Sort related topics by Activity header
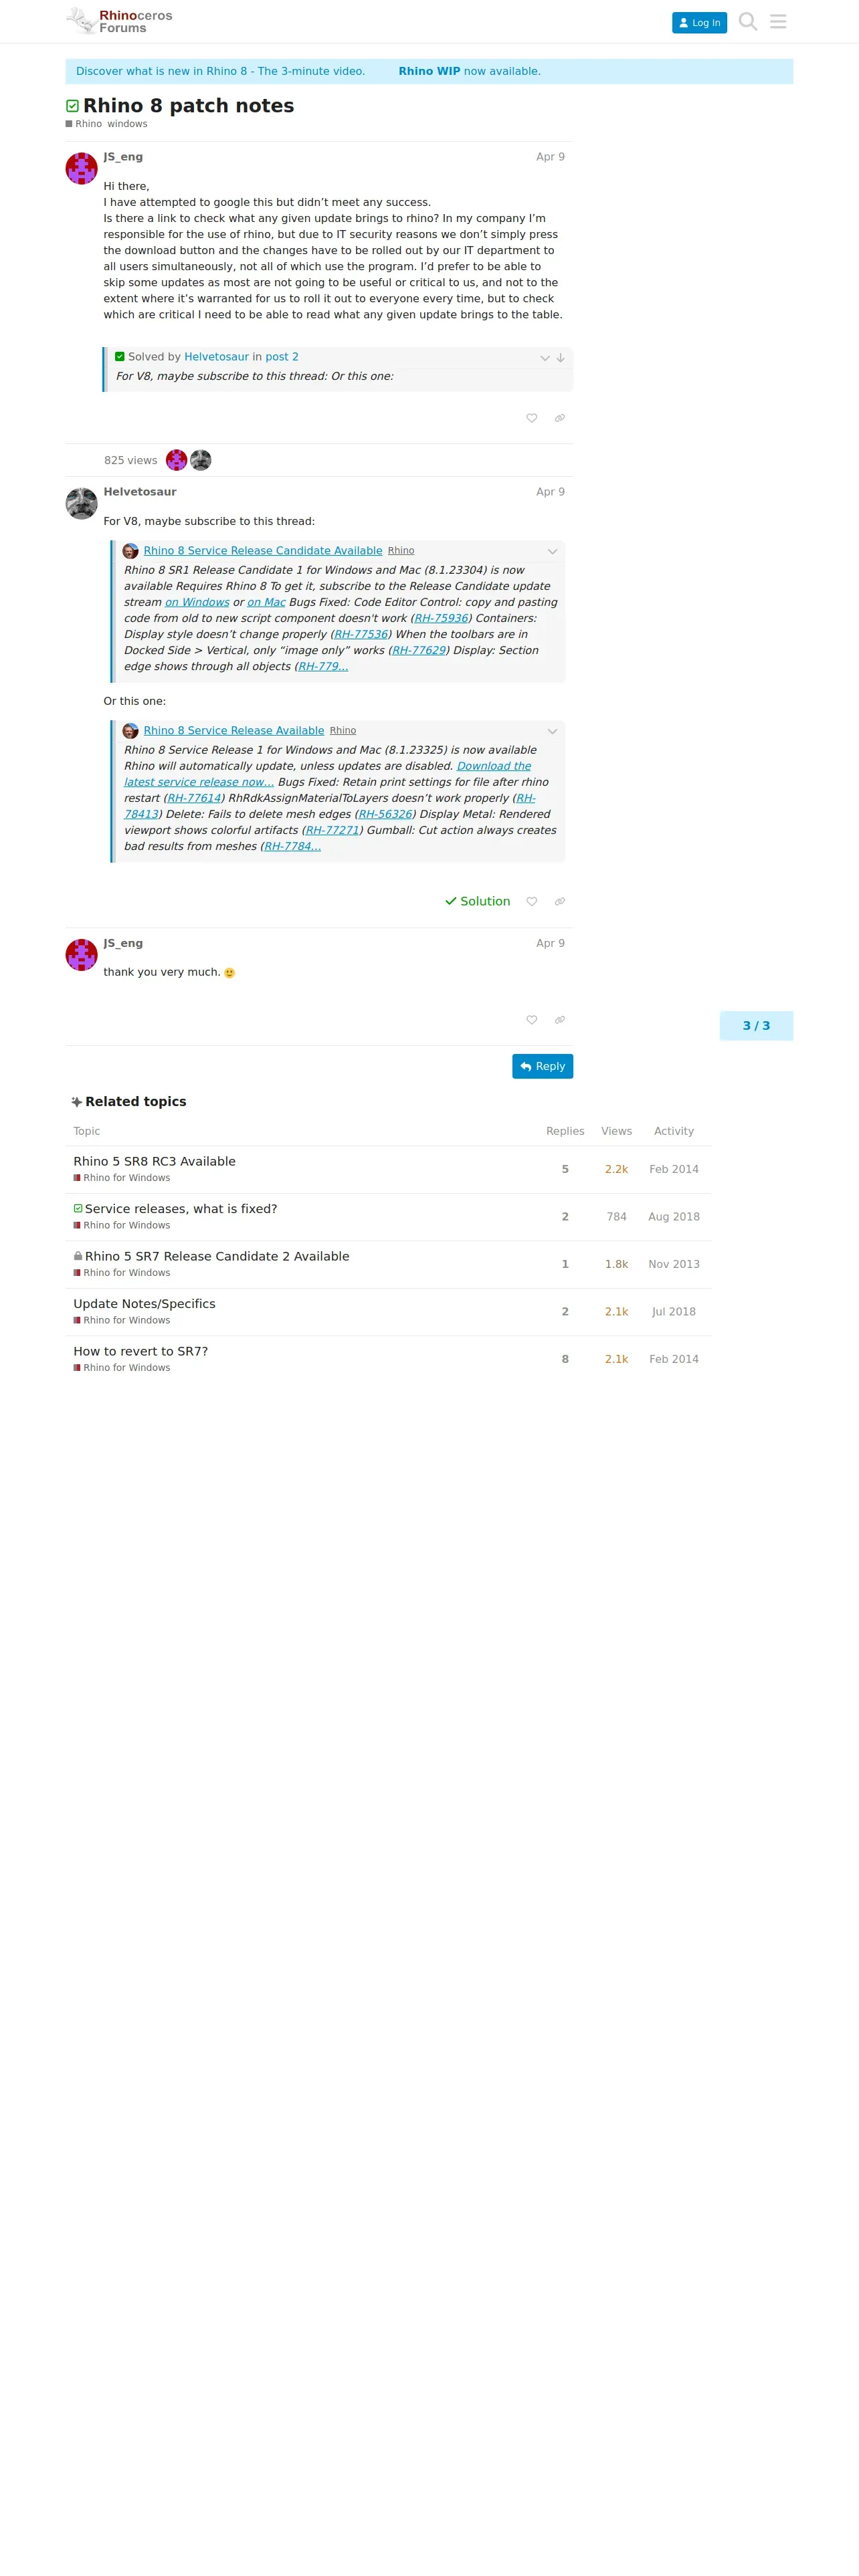The height and width of the screenshot is (2576, 859). pyautogui.click(x=674, y=1131)
